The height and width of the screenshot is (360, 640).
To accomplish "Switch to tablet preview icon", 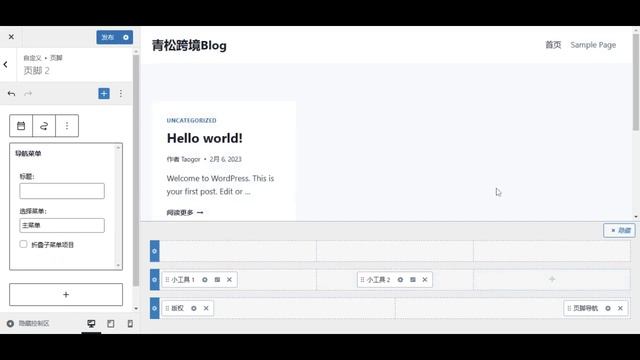I will 111,324.
